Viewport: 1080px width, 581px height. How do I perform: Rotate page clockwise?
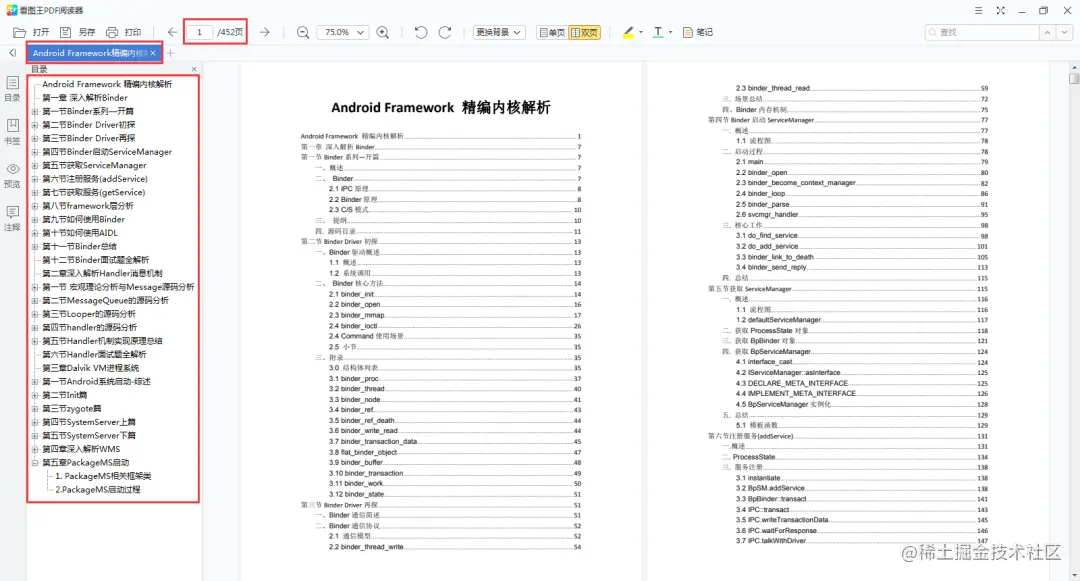pos(445,32)
